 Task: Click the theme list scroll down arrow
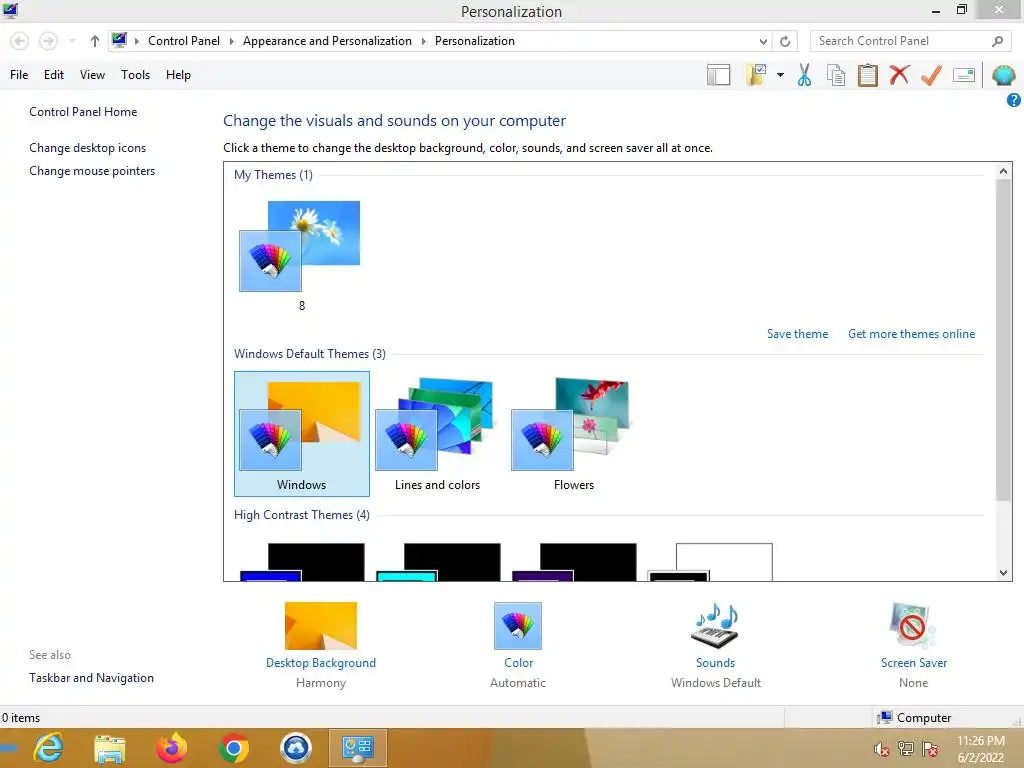[x=1003, y=573]
